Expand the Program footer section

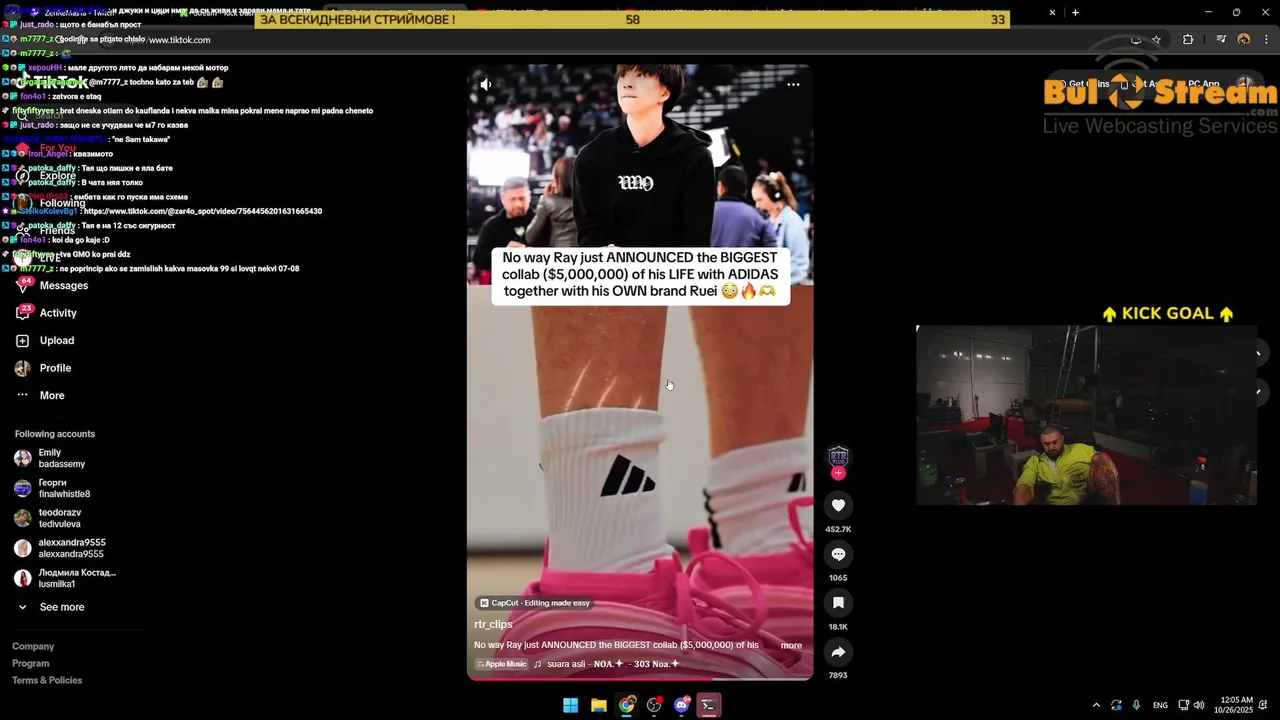tap(31, 663)
